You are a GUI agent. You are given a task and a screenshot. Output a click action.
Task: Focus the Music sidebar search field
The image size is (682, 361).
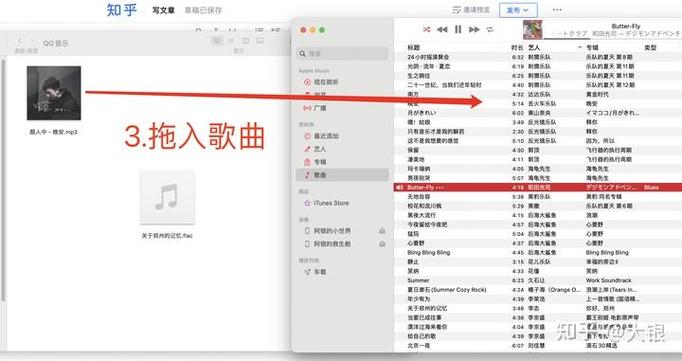[x=343, y=53]
